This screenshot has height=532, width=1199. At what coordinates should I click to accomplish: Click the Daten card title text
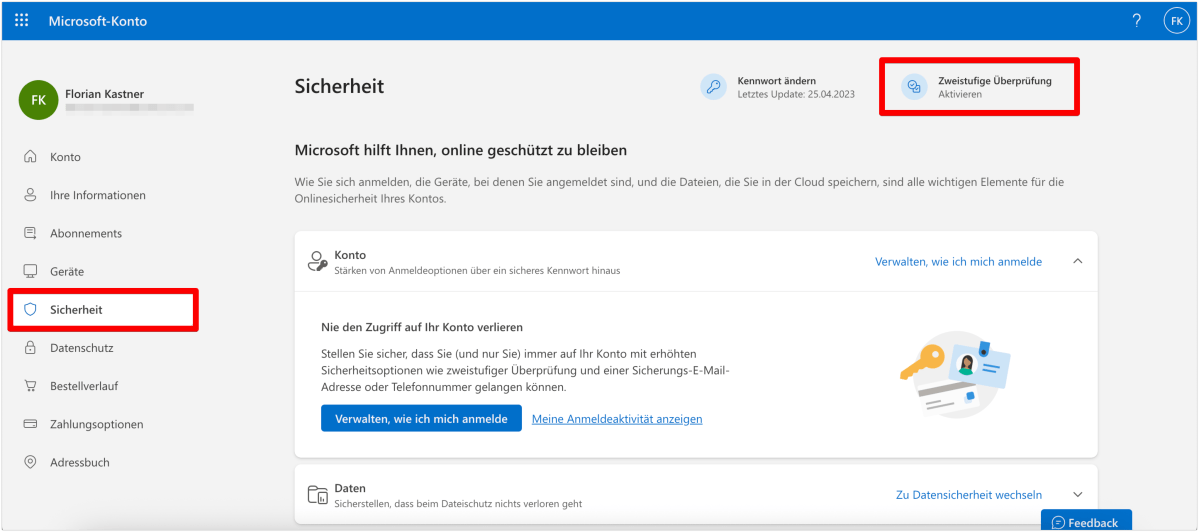click(x=350, y=488)
